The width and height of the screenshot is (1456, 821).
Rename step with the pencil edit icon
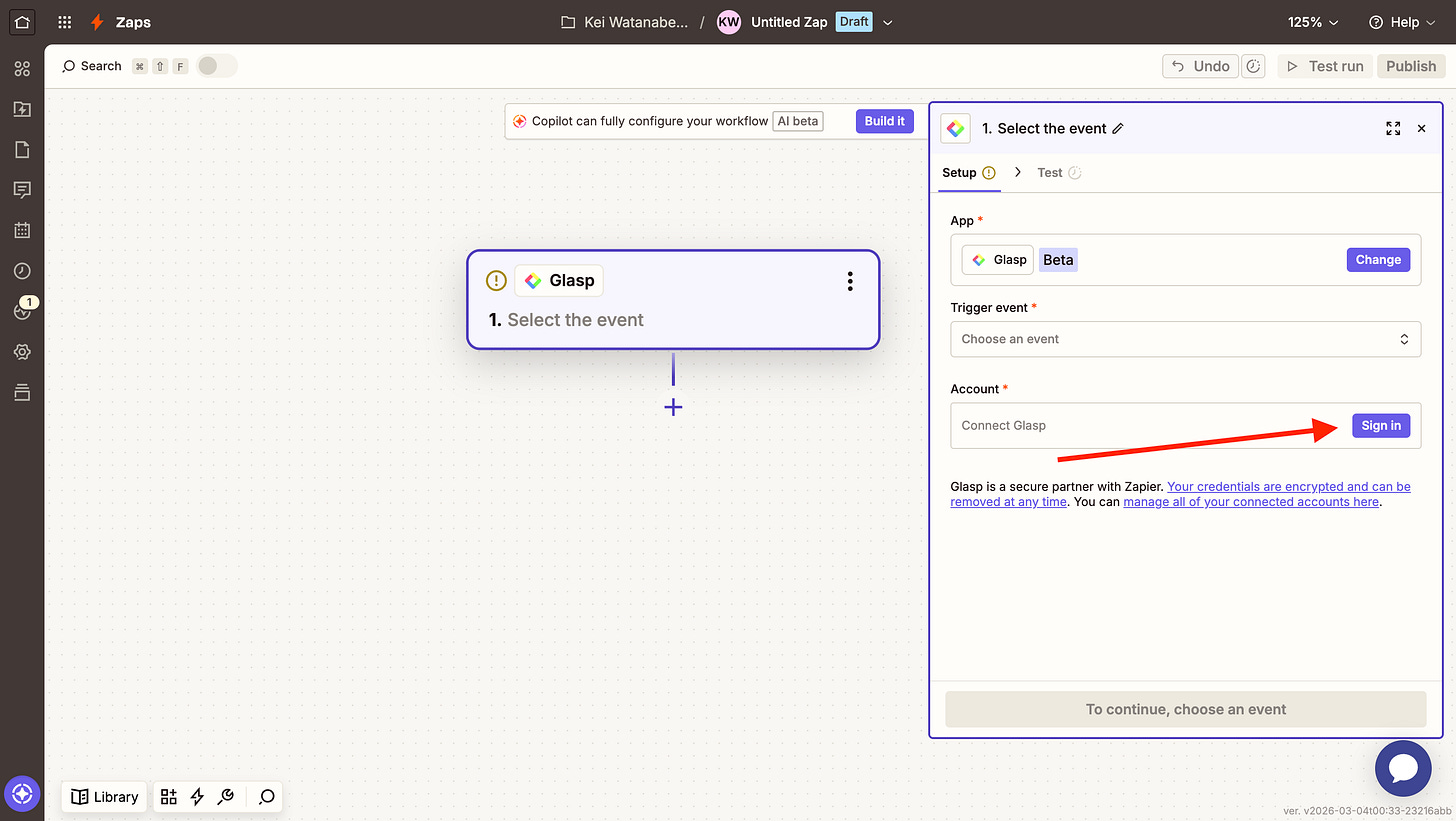pos(1118,128)
